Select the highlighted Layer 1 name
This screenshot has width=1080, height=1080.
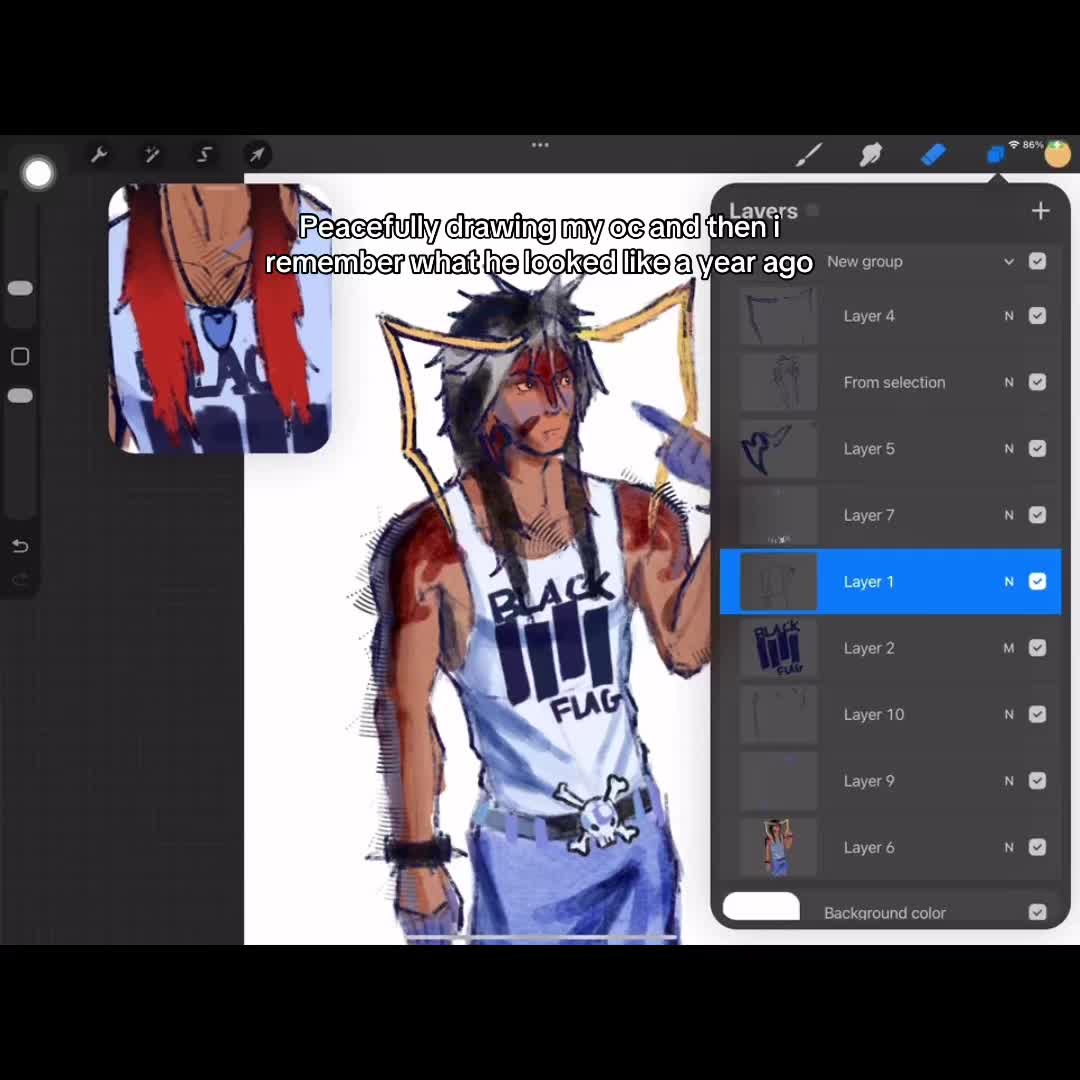point(869,582)
